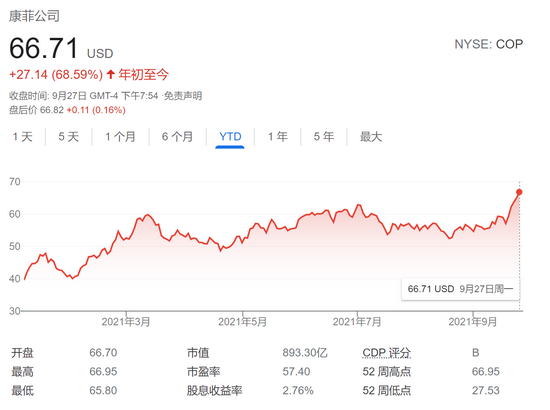Click the 2021年3月 axis label

(126, 322)
